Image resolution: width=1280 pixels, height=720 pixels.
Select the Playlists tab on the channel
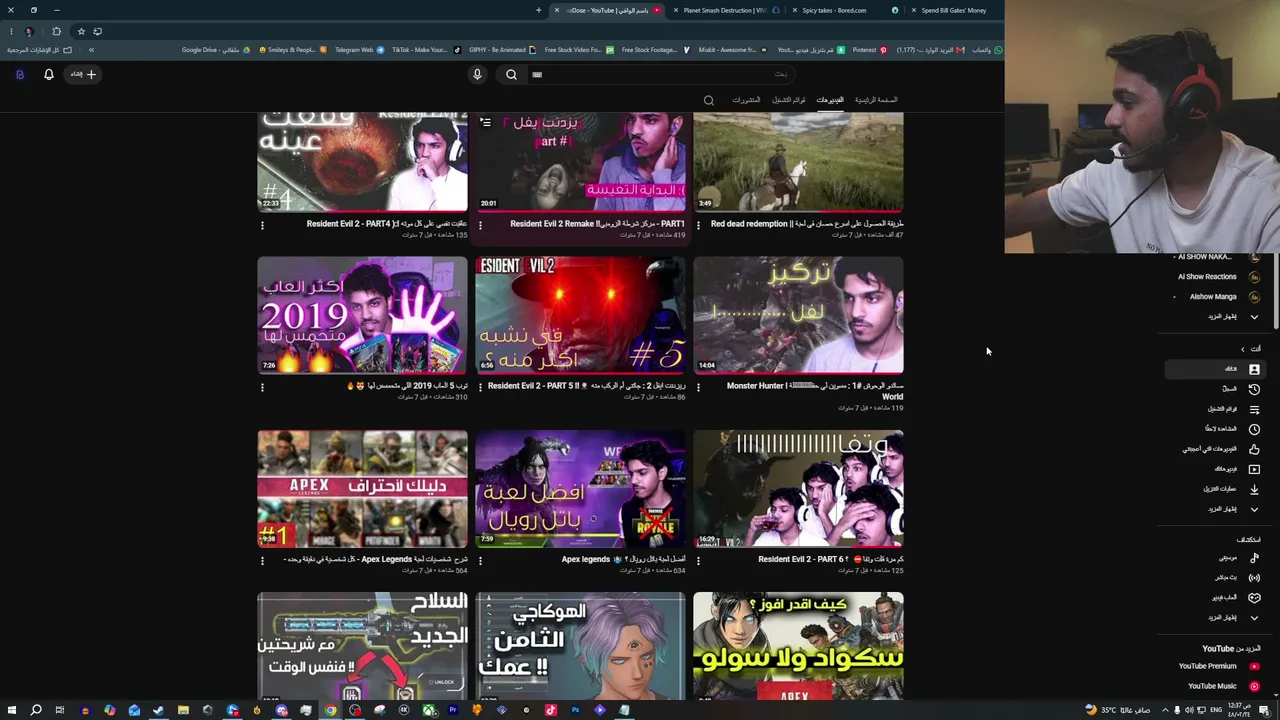[x=789, y=100]
